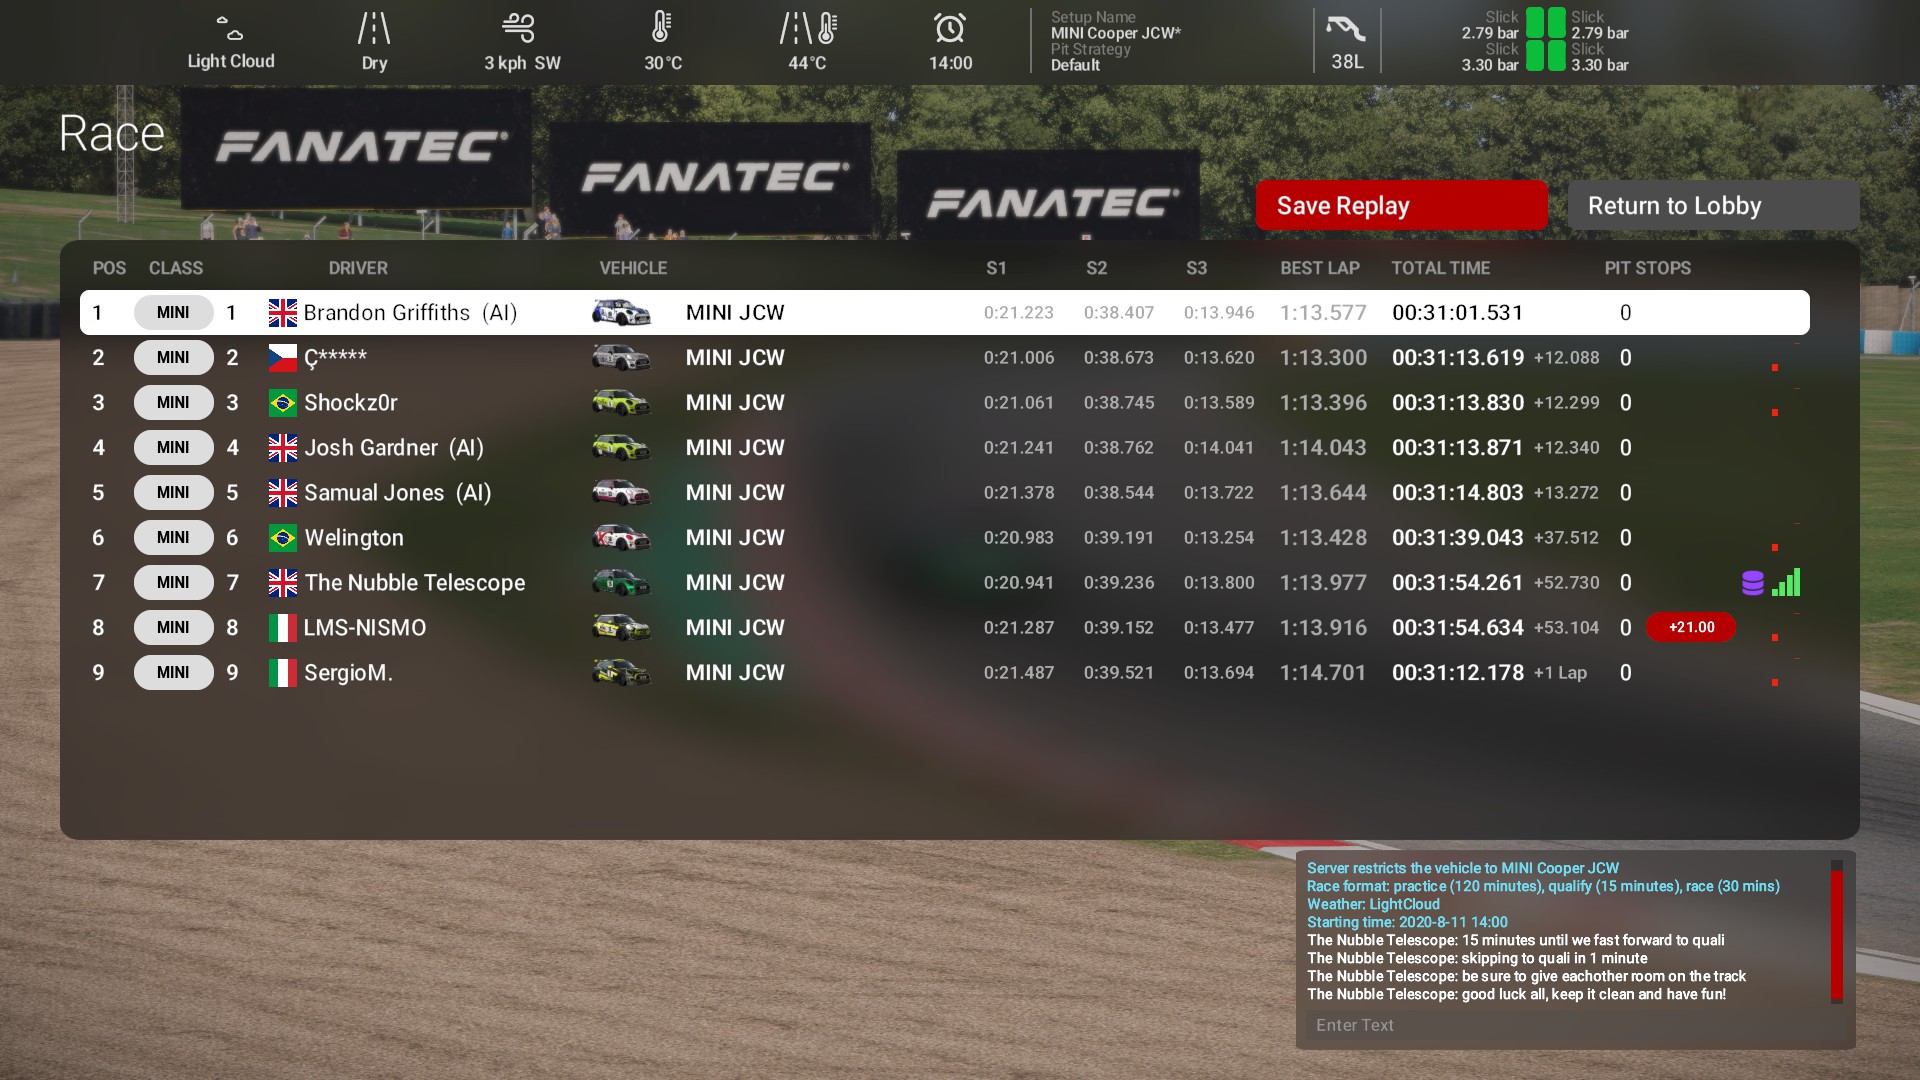Select driver Samual Jones (AI)

(x=398, y=493)
